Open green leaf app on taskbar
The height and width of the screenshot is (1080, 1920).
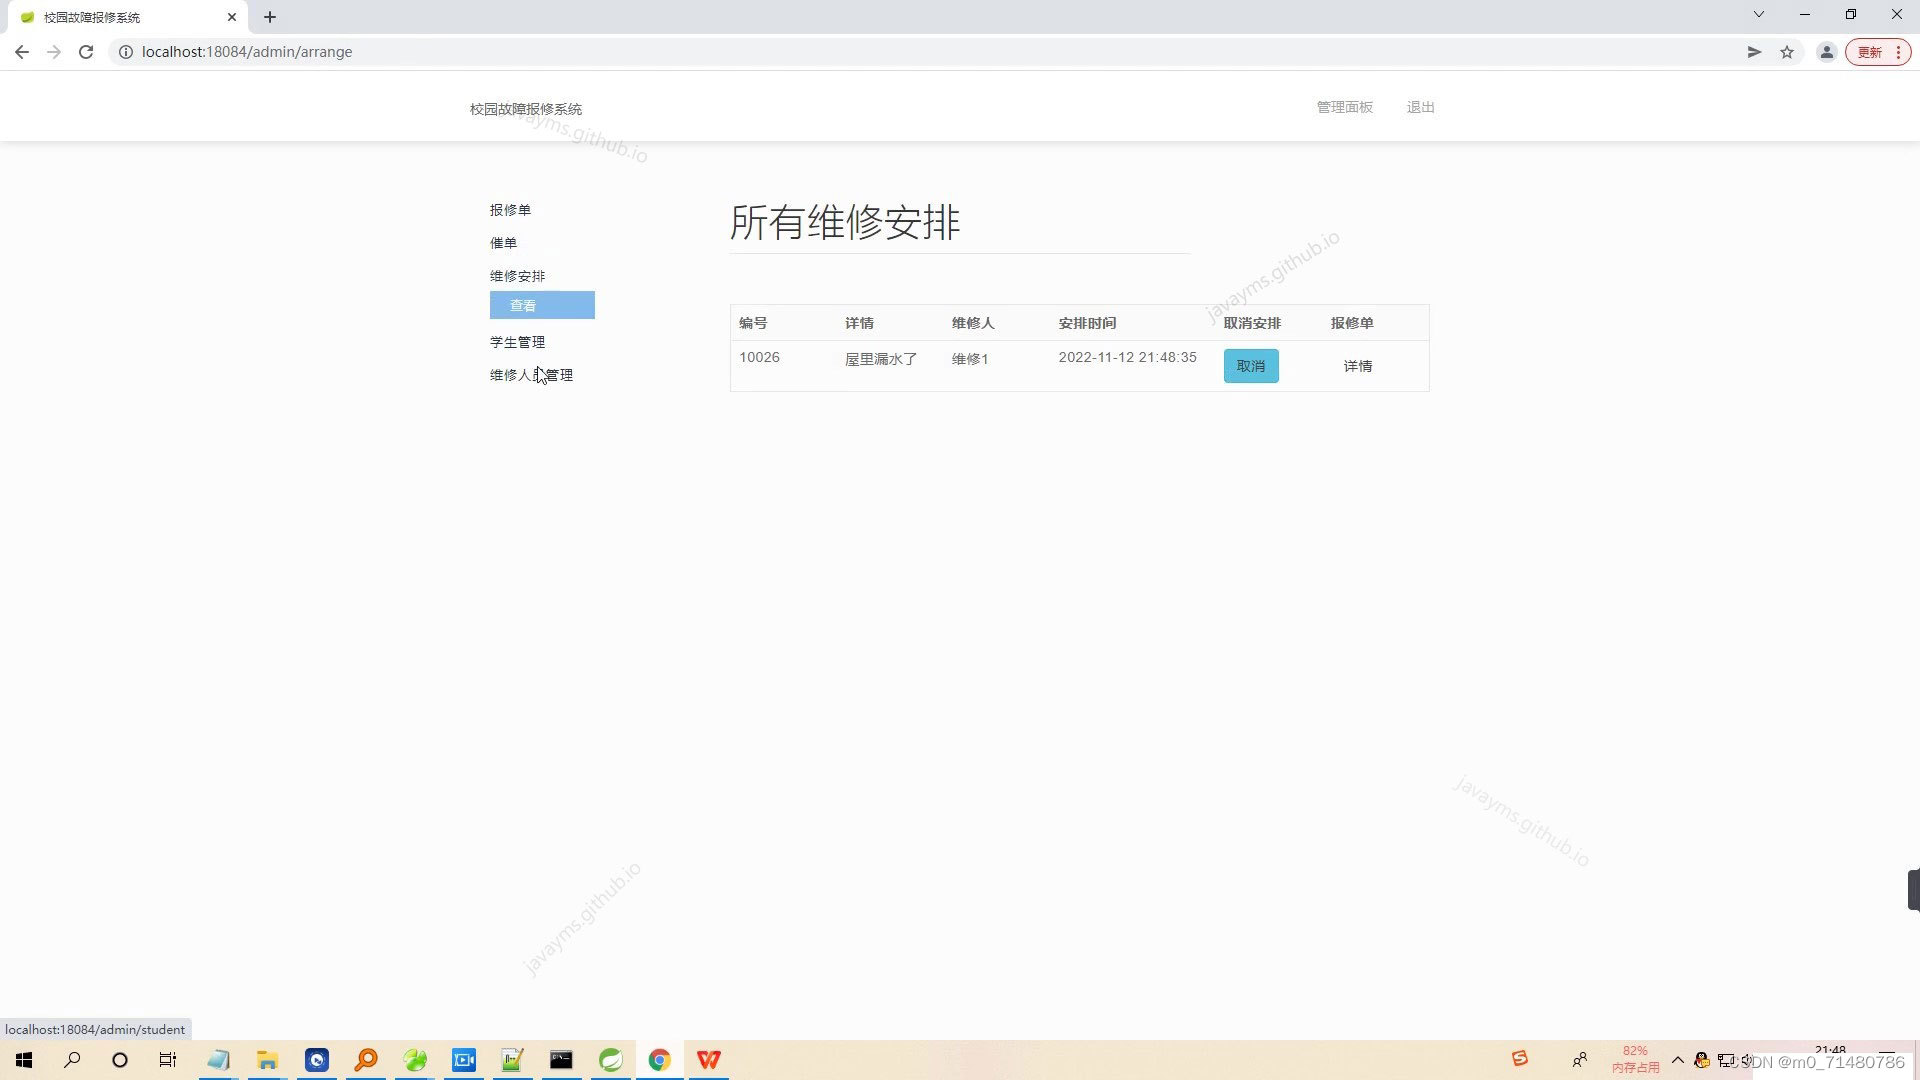point(415,1060)
